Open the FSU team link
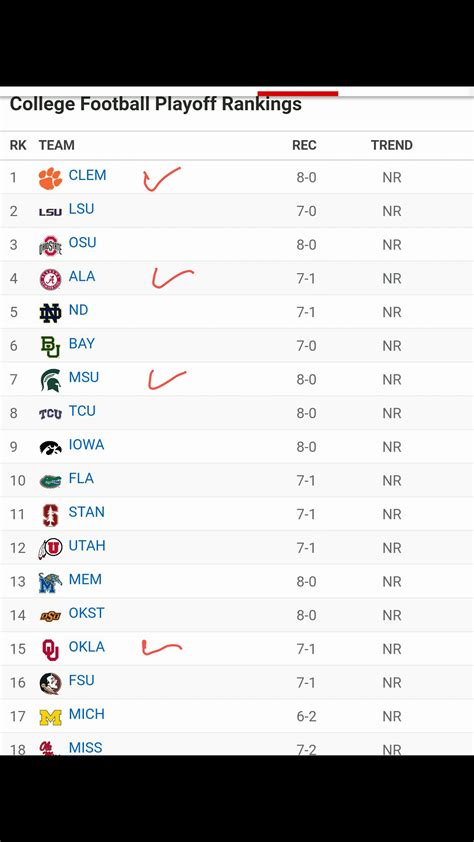Image resolution: width=474 pixels, height=842 pixels. tap(82, 680)
